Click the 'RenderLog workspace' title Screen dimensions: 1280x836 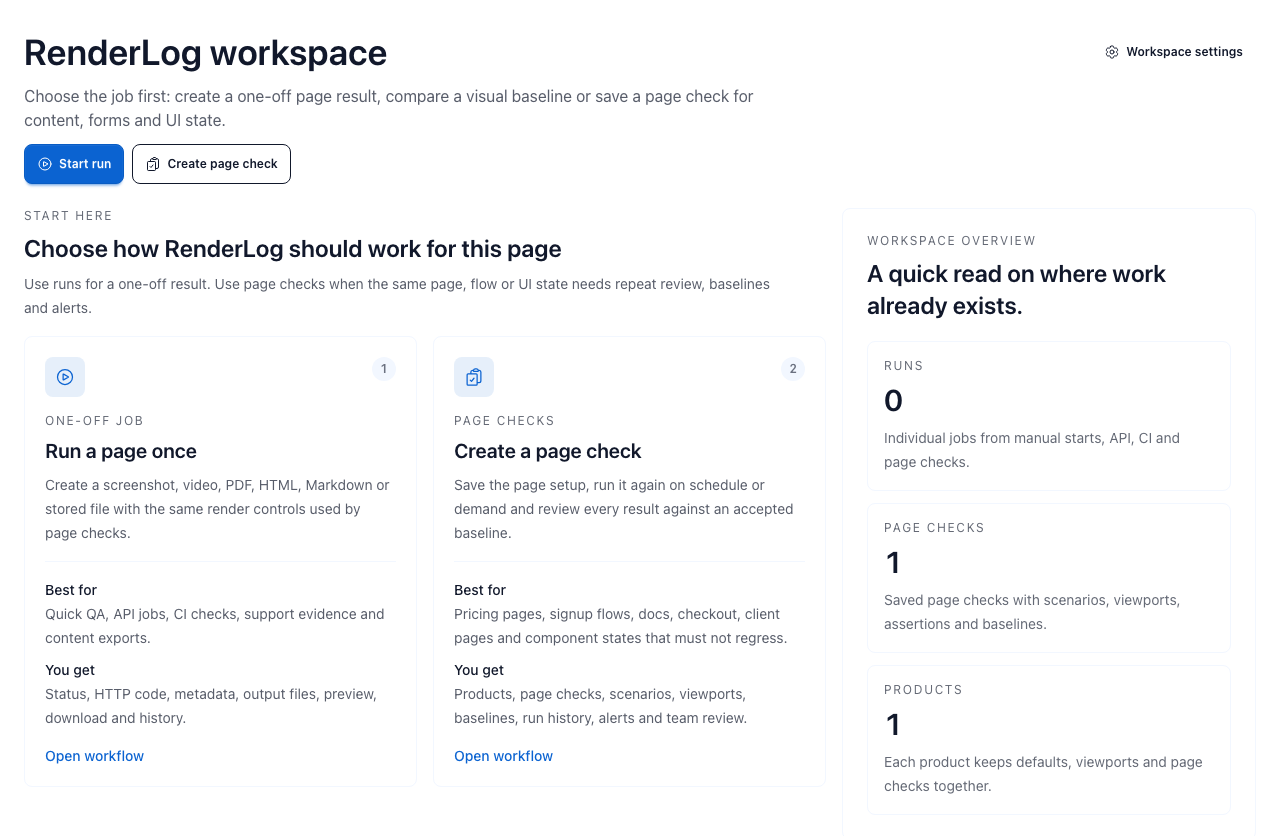coord(205,52)
